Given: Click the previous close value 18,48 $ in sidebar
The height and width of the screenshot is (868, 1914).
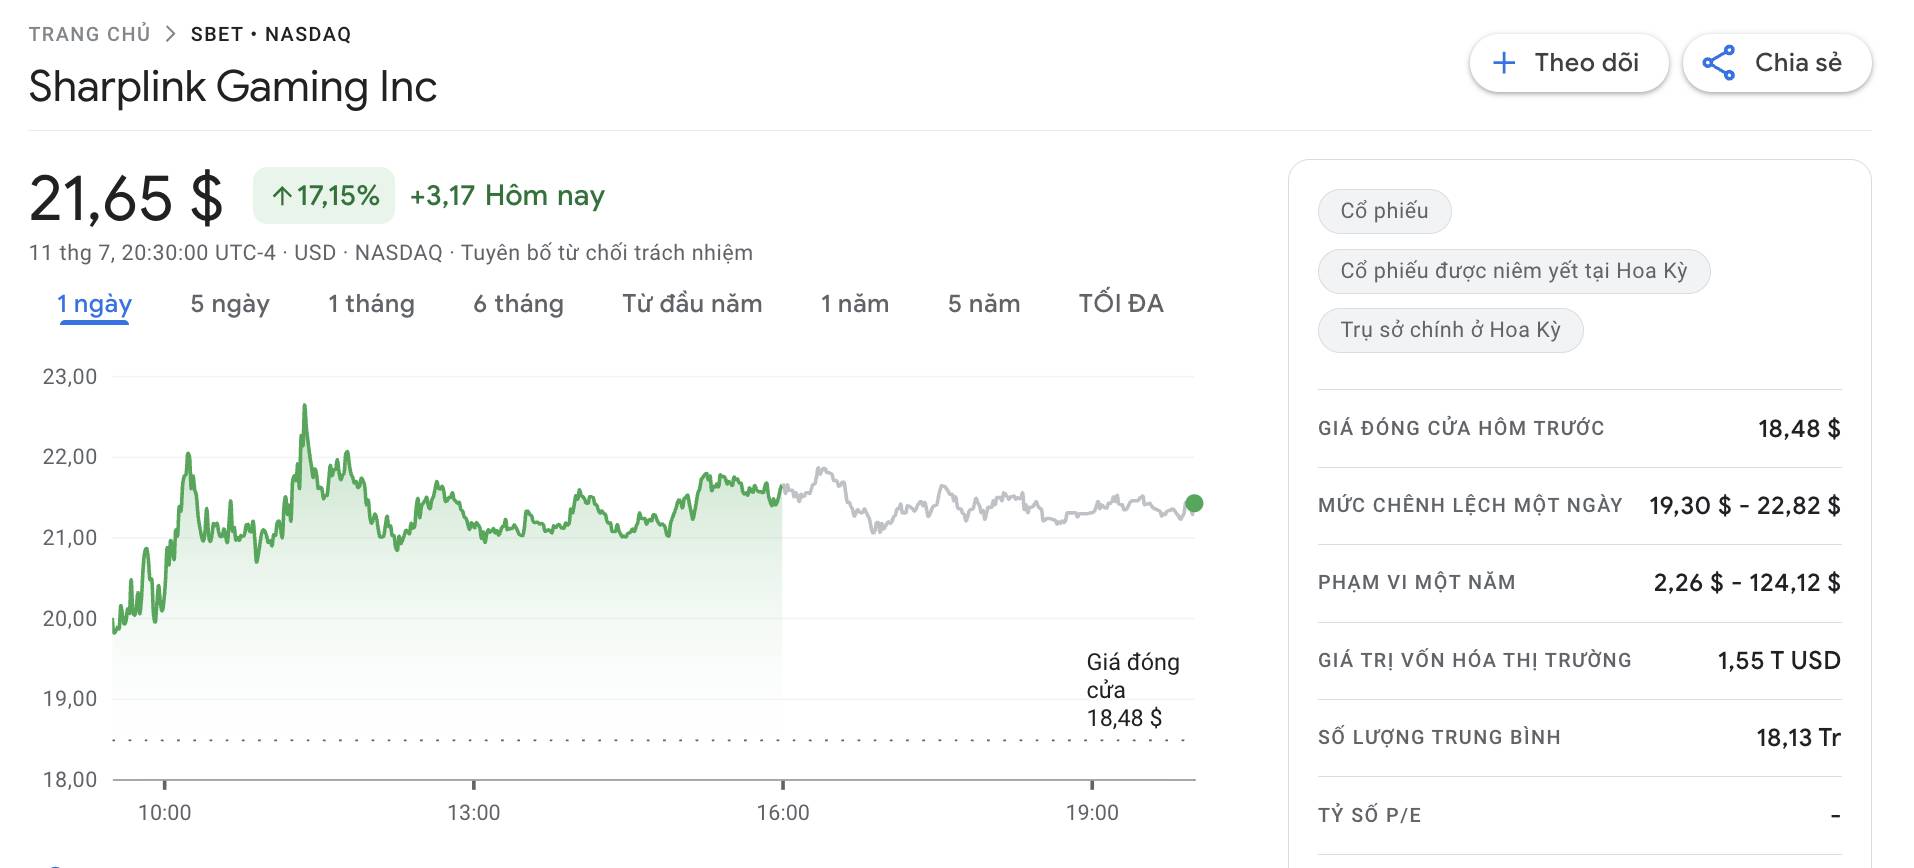Looking at the screenshot, I should (1799, 428).
